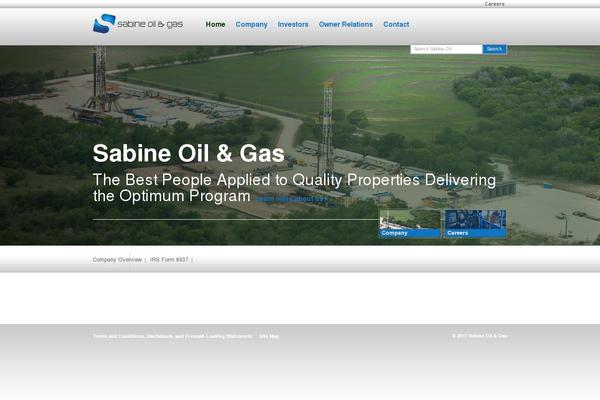600x400 pixels.
Task: Select the Careers thumbnail tile
Action: (475, 224)
